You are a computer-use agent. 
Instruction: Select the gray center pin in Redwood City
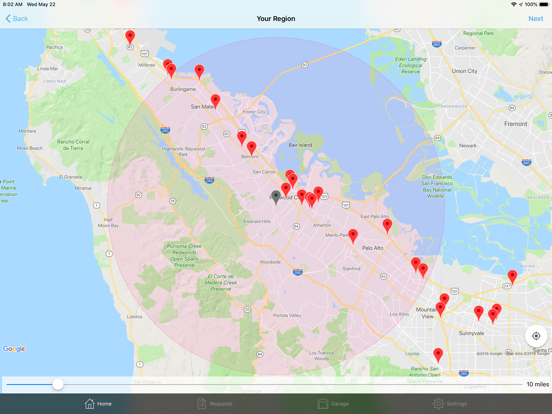pos(276,197)
